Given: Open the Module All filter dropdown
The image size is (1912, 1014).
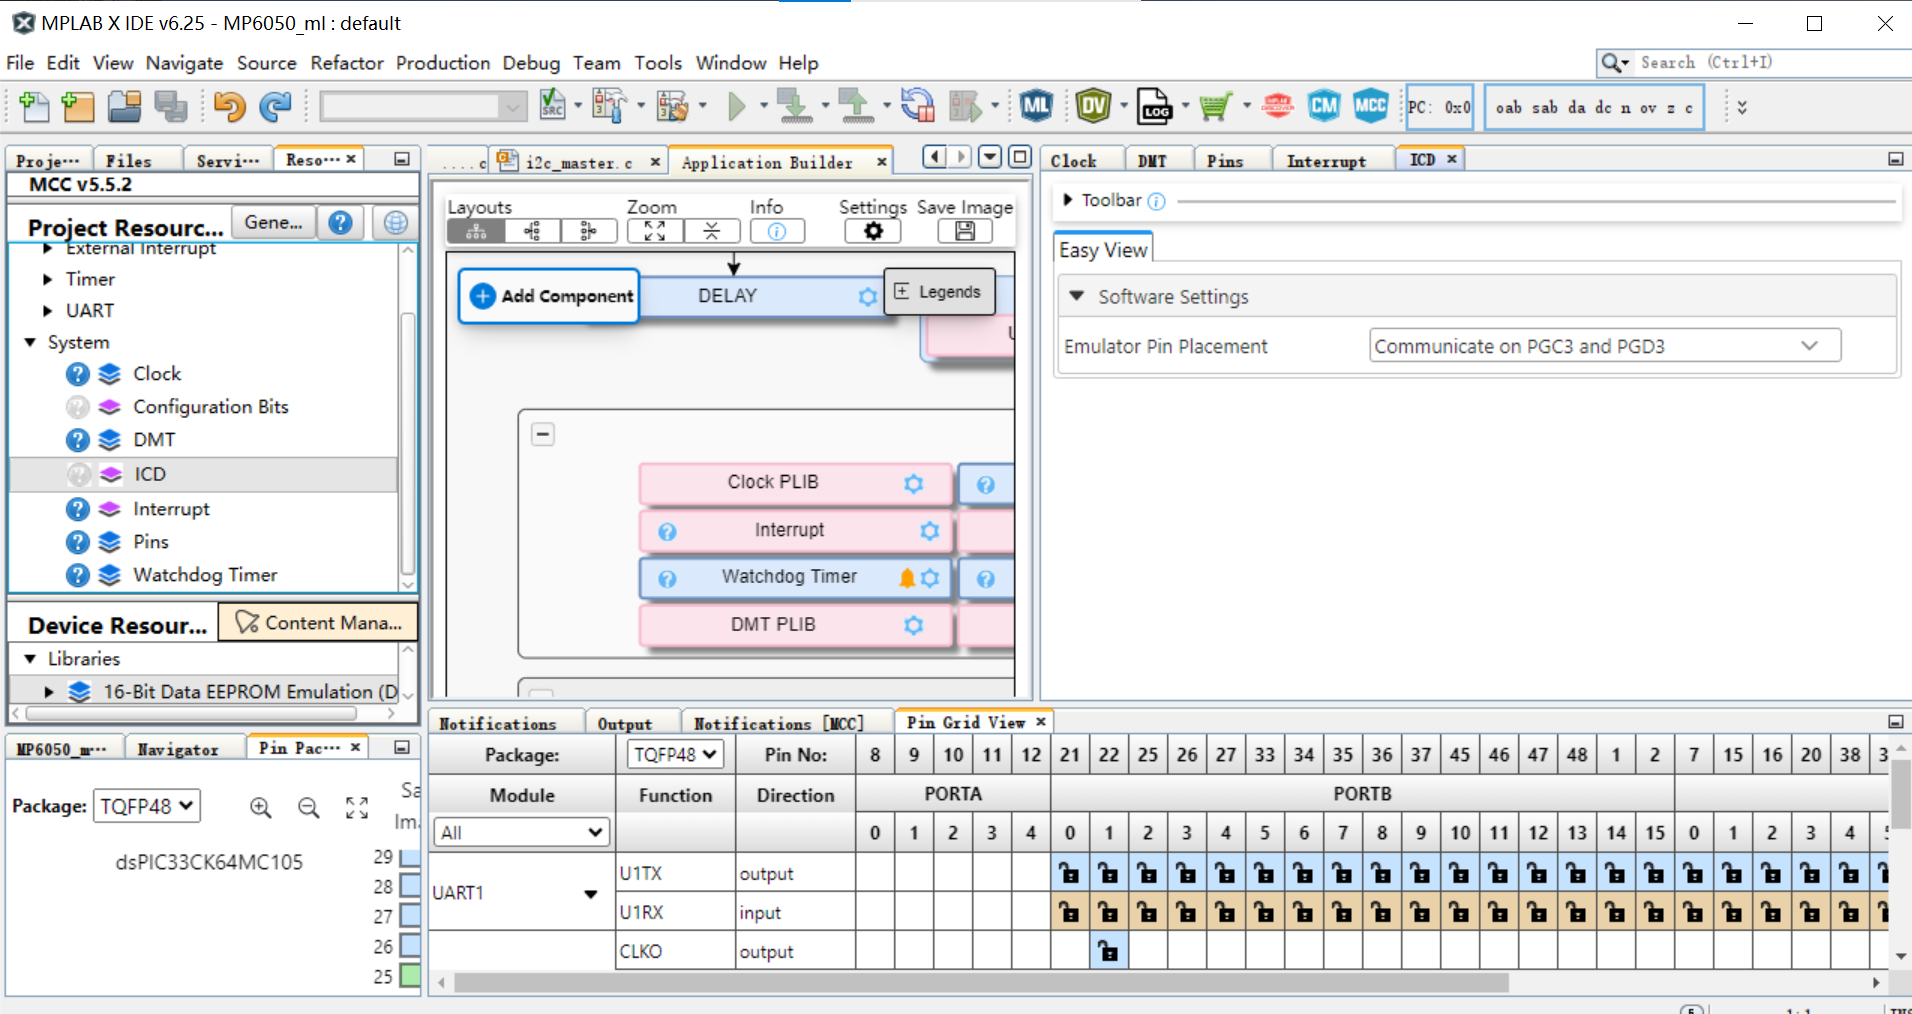Looking at the screenshot, I should [x=521, y=832].
